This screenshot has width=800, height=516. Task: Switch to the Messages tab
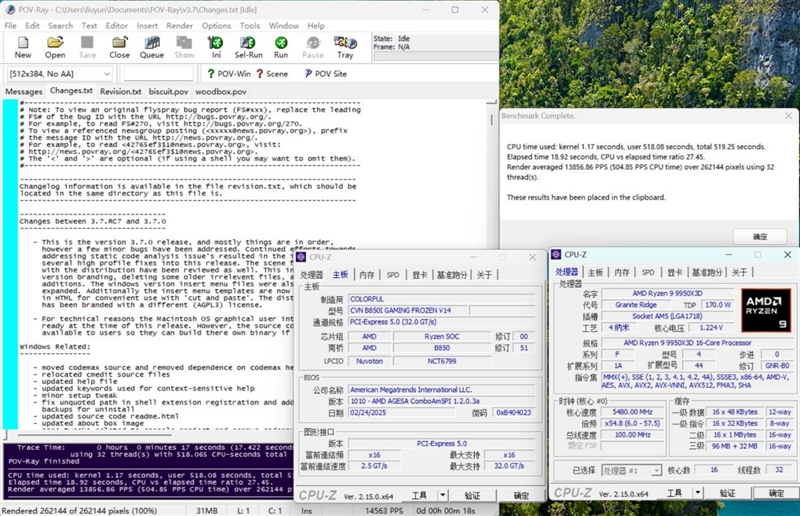(23, 91)
